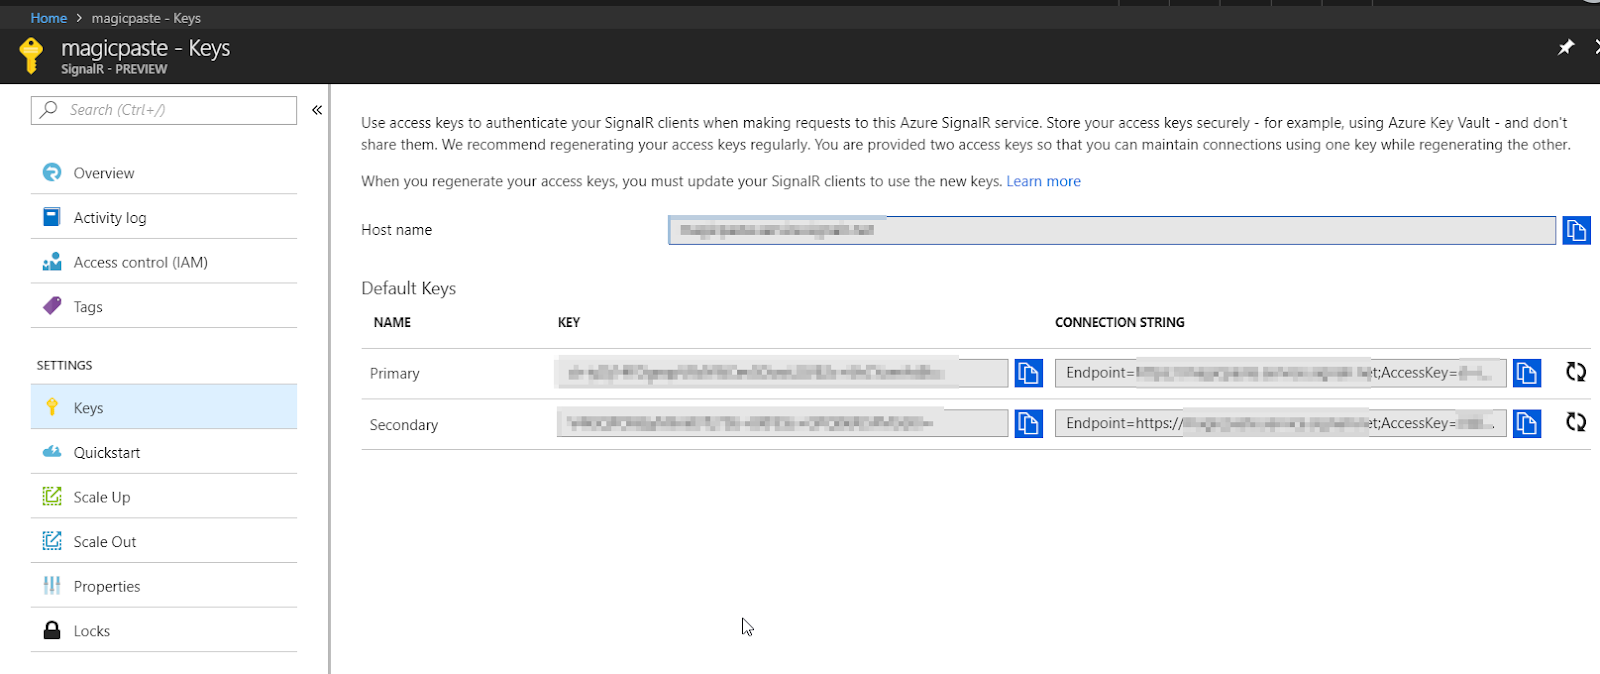Click the Locks padlock icon
1600x674 pixels.
coord(52,630)
